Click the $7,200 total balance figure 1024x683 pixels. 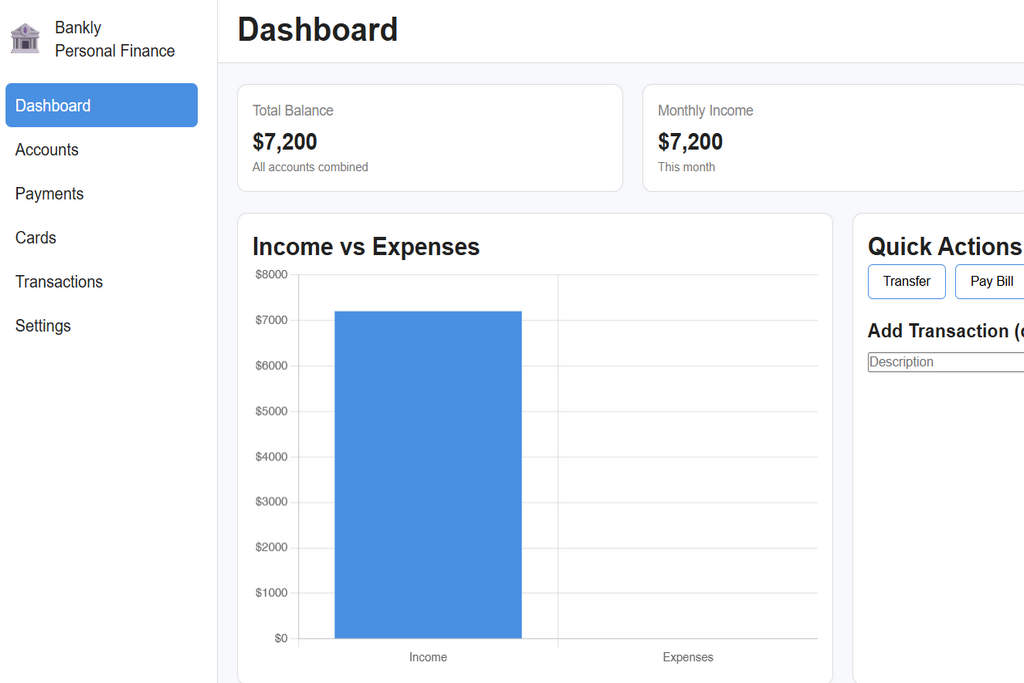pyautogui.click(x=285, y=141)
